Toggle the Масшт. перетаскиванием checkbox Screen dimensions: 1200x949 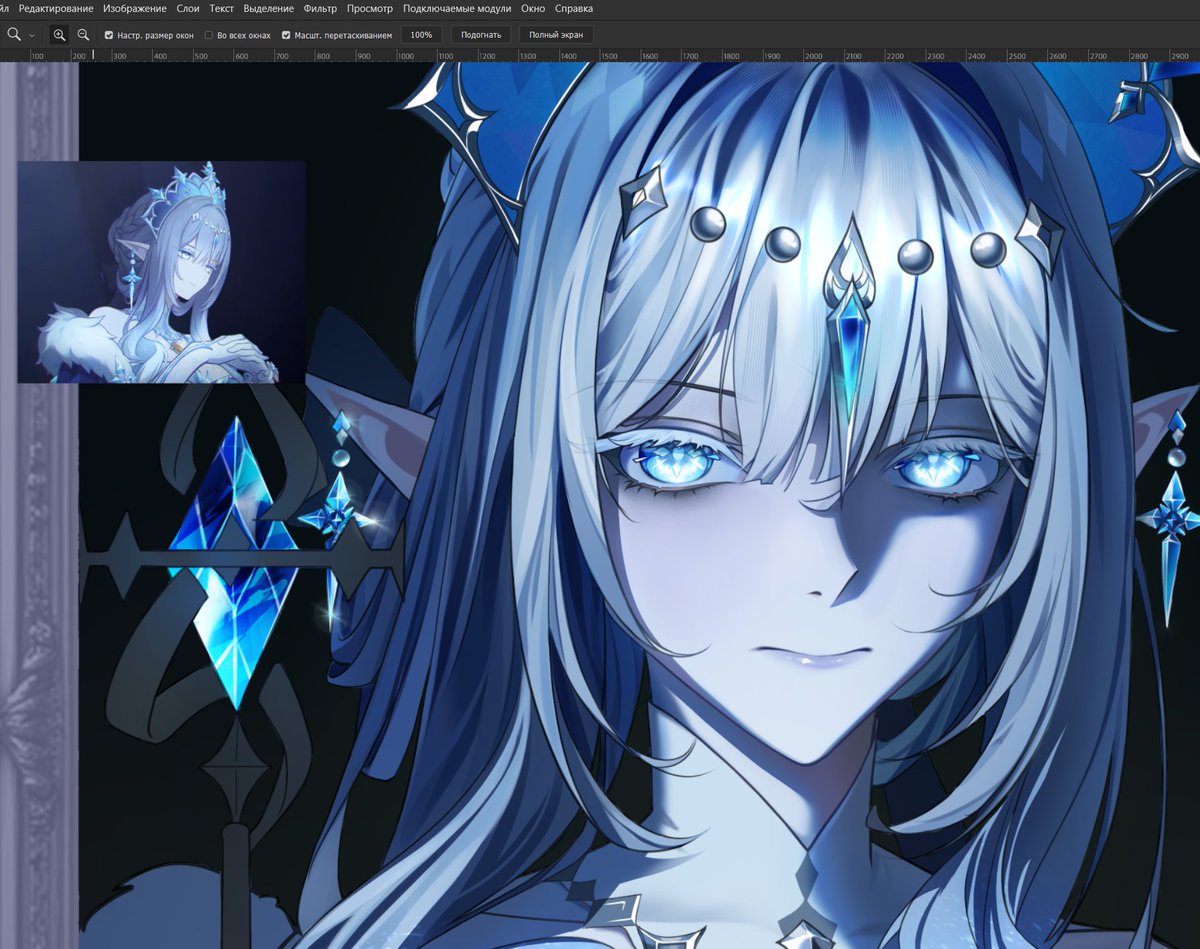[x=286, y=35]
